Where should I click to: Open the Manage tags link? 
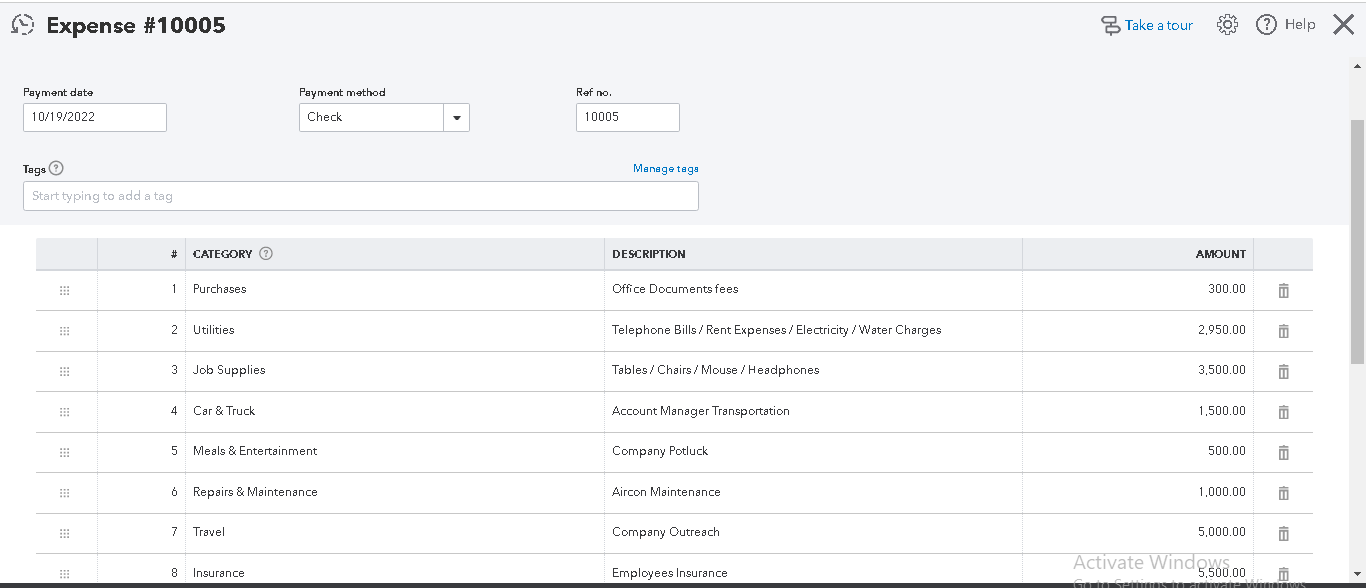pos(665,168)
